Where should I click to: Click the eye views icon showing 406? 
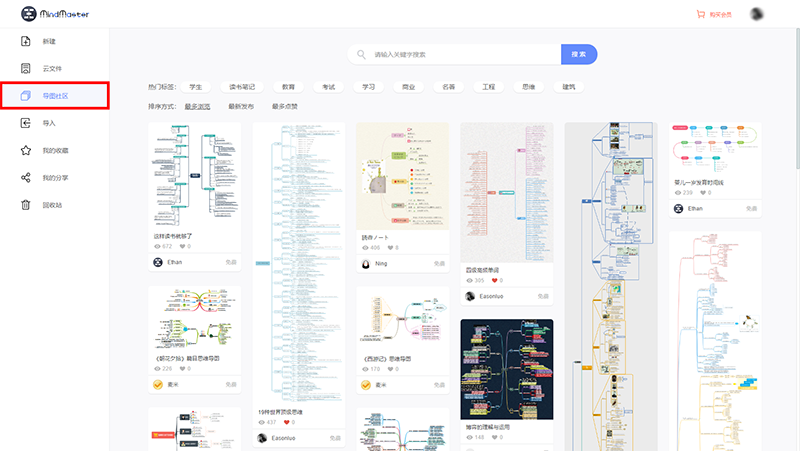[x=365, y=248]
